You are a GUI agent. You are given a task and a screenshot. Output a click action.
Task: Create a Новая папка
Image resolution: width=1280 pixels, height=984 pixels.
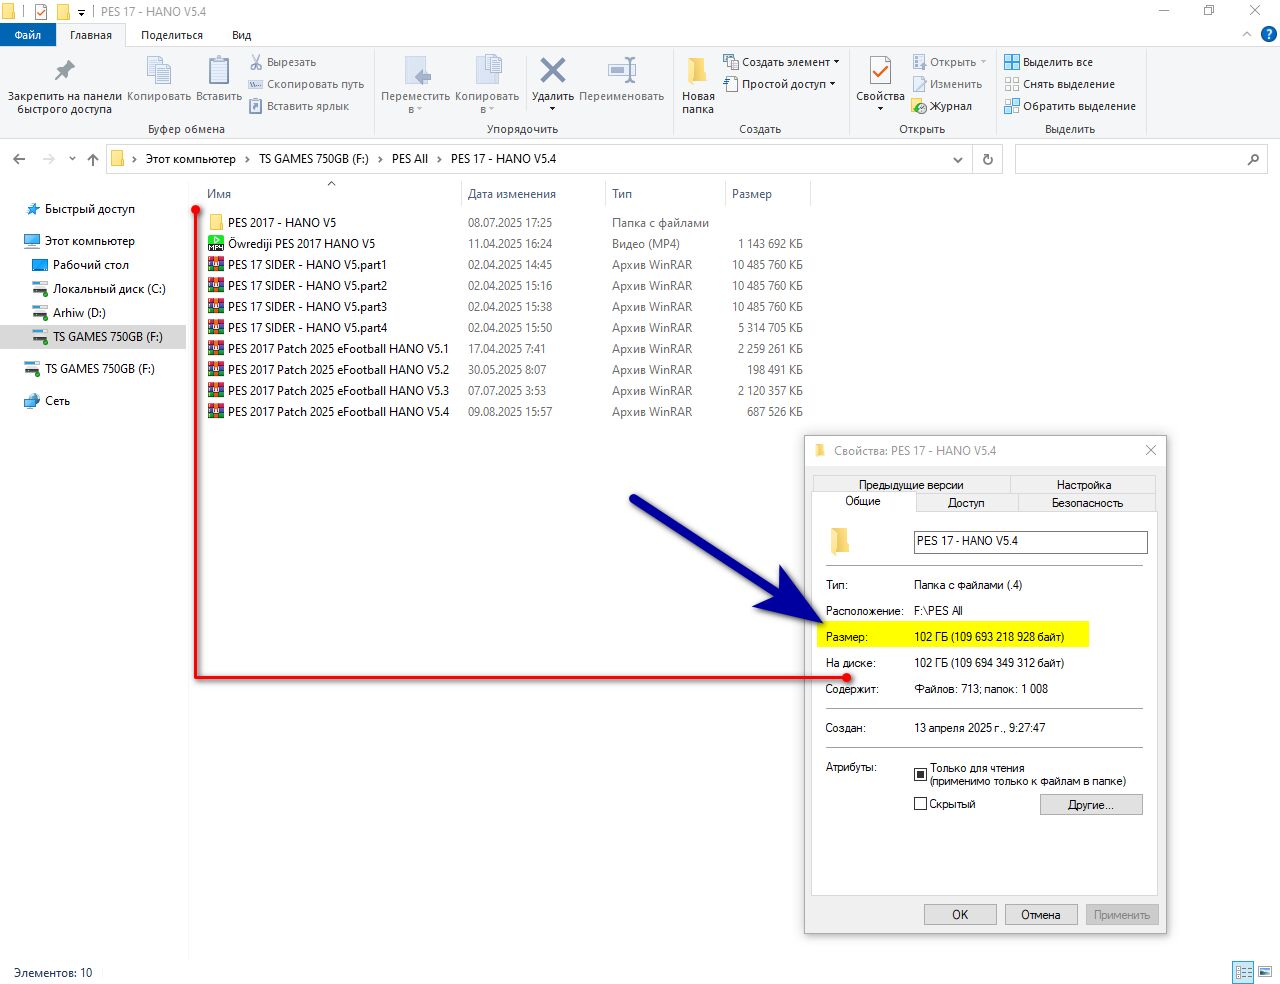tap(698, 86)
